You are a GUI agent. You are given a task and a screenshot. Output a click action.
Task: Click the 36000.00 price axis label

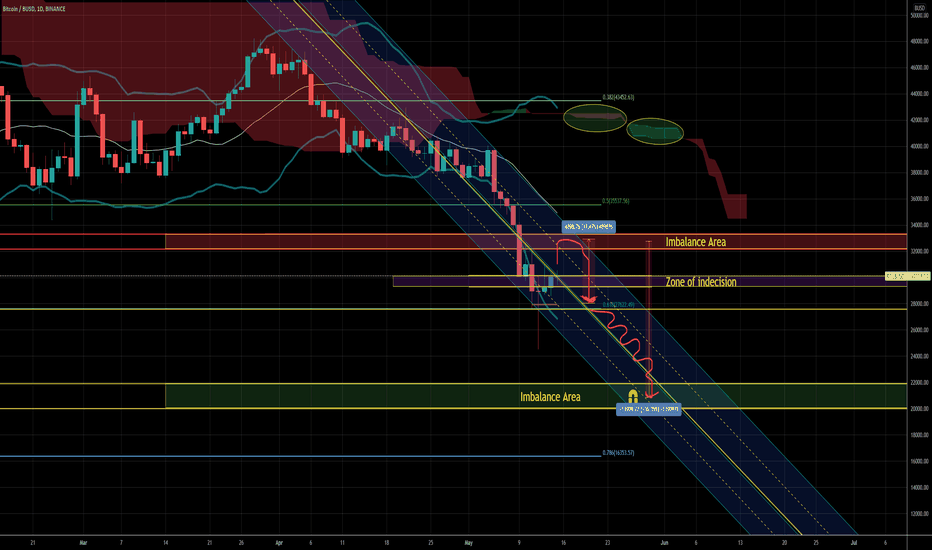click(x=919, y=199)
